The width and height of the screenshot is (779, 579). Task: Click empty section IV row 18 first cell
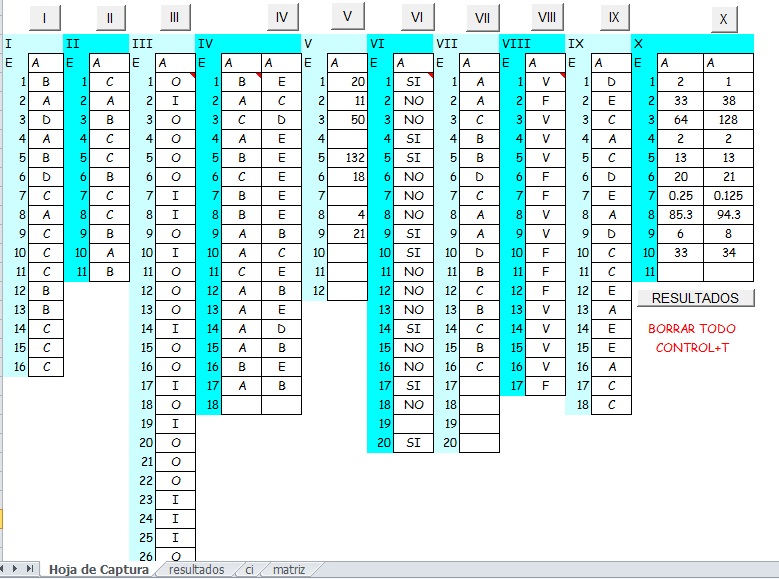click(241, 405)
